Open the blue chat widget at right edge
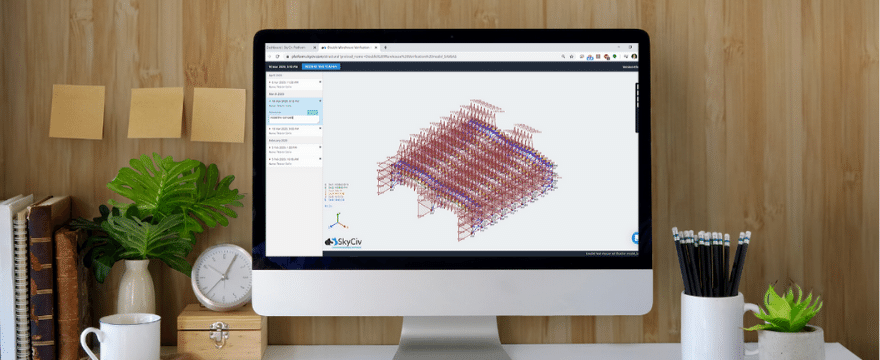The height and width of the screenshot is (360, 880). click(635, 238)
